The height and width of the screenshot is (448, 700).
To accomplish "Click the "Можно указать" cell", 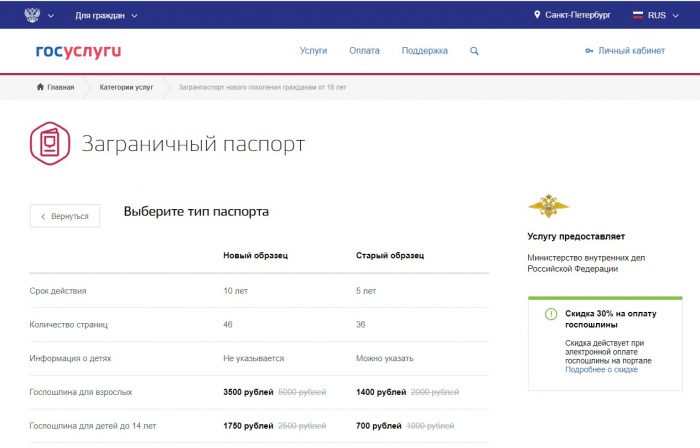I will pyautogui.click(x=384, y=358).
